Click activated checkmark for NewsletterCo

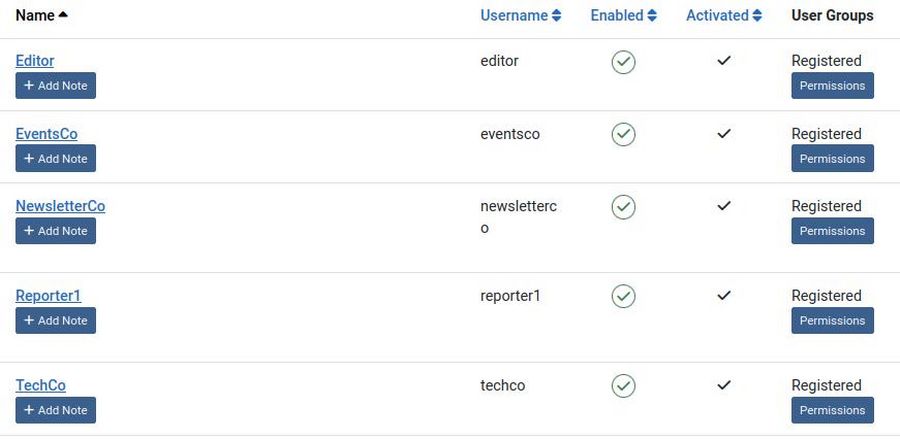coord(724,206)
